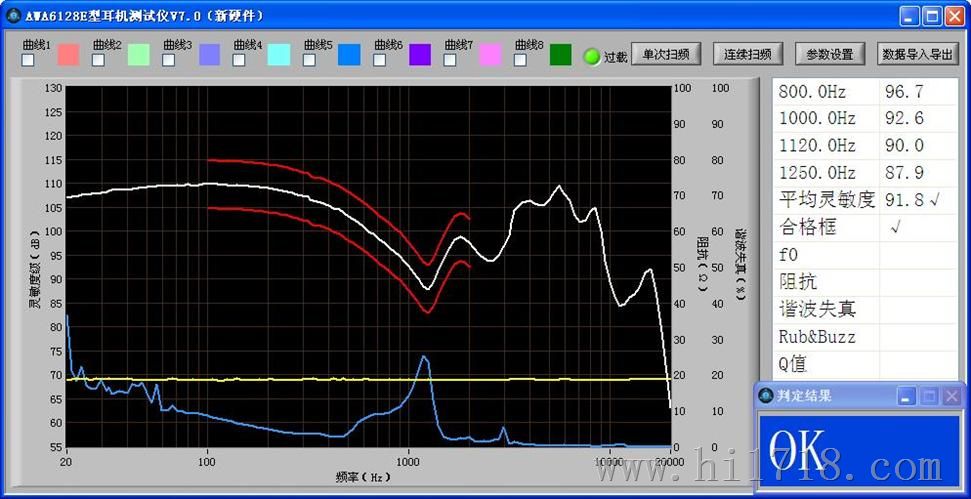Enable the 曲线5 checkbox
This screenshot has height=499, width=971.
click(309, 60)
